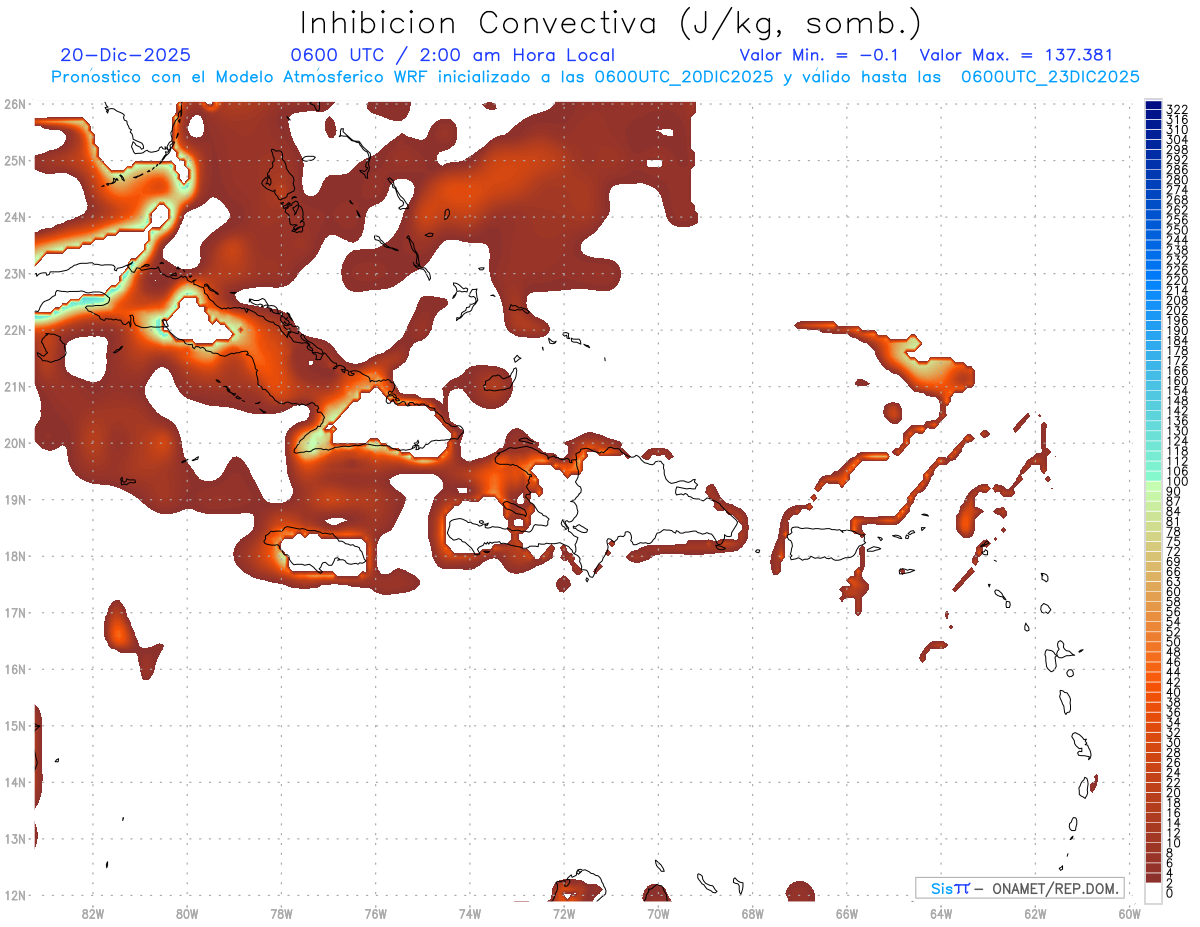Click the color scale value 322

coord(1176,109)
